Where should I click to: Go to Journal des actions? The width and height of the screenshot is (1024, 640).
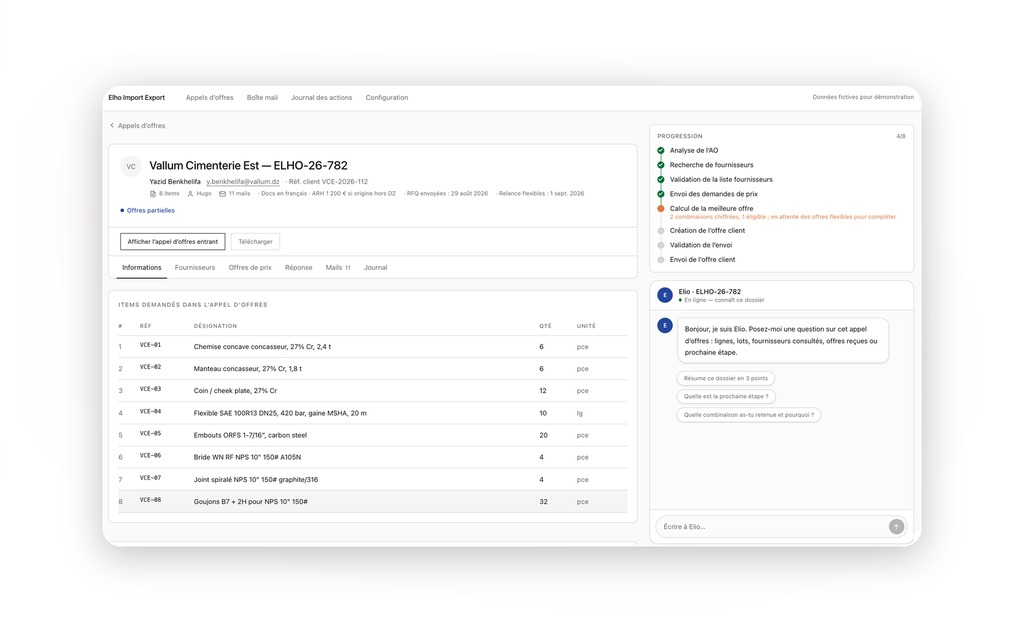click(x=321, y=98)
